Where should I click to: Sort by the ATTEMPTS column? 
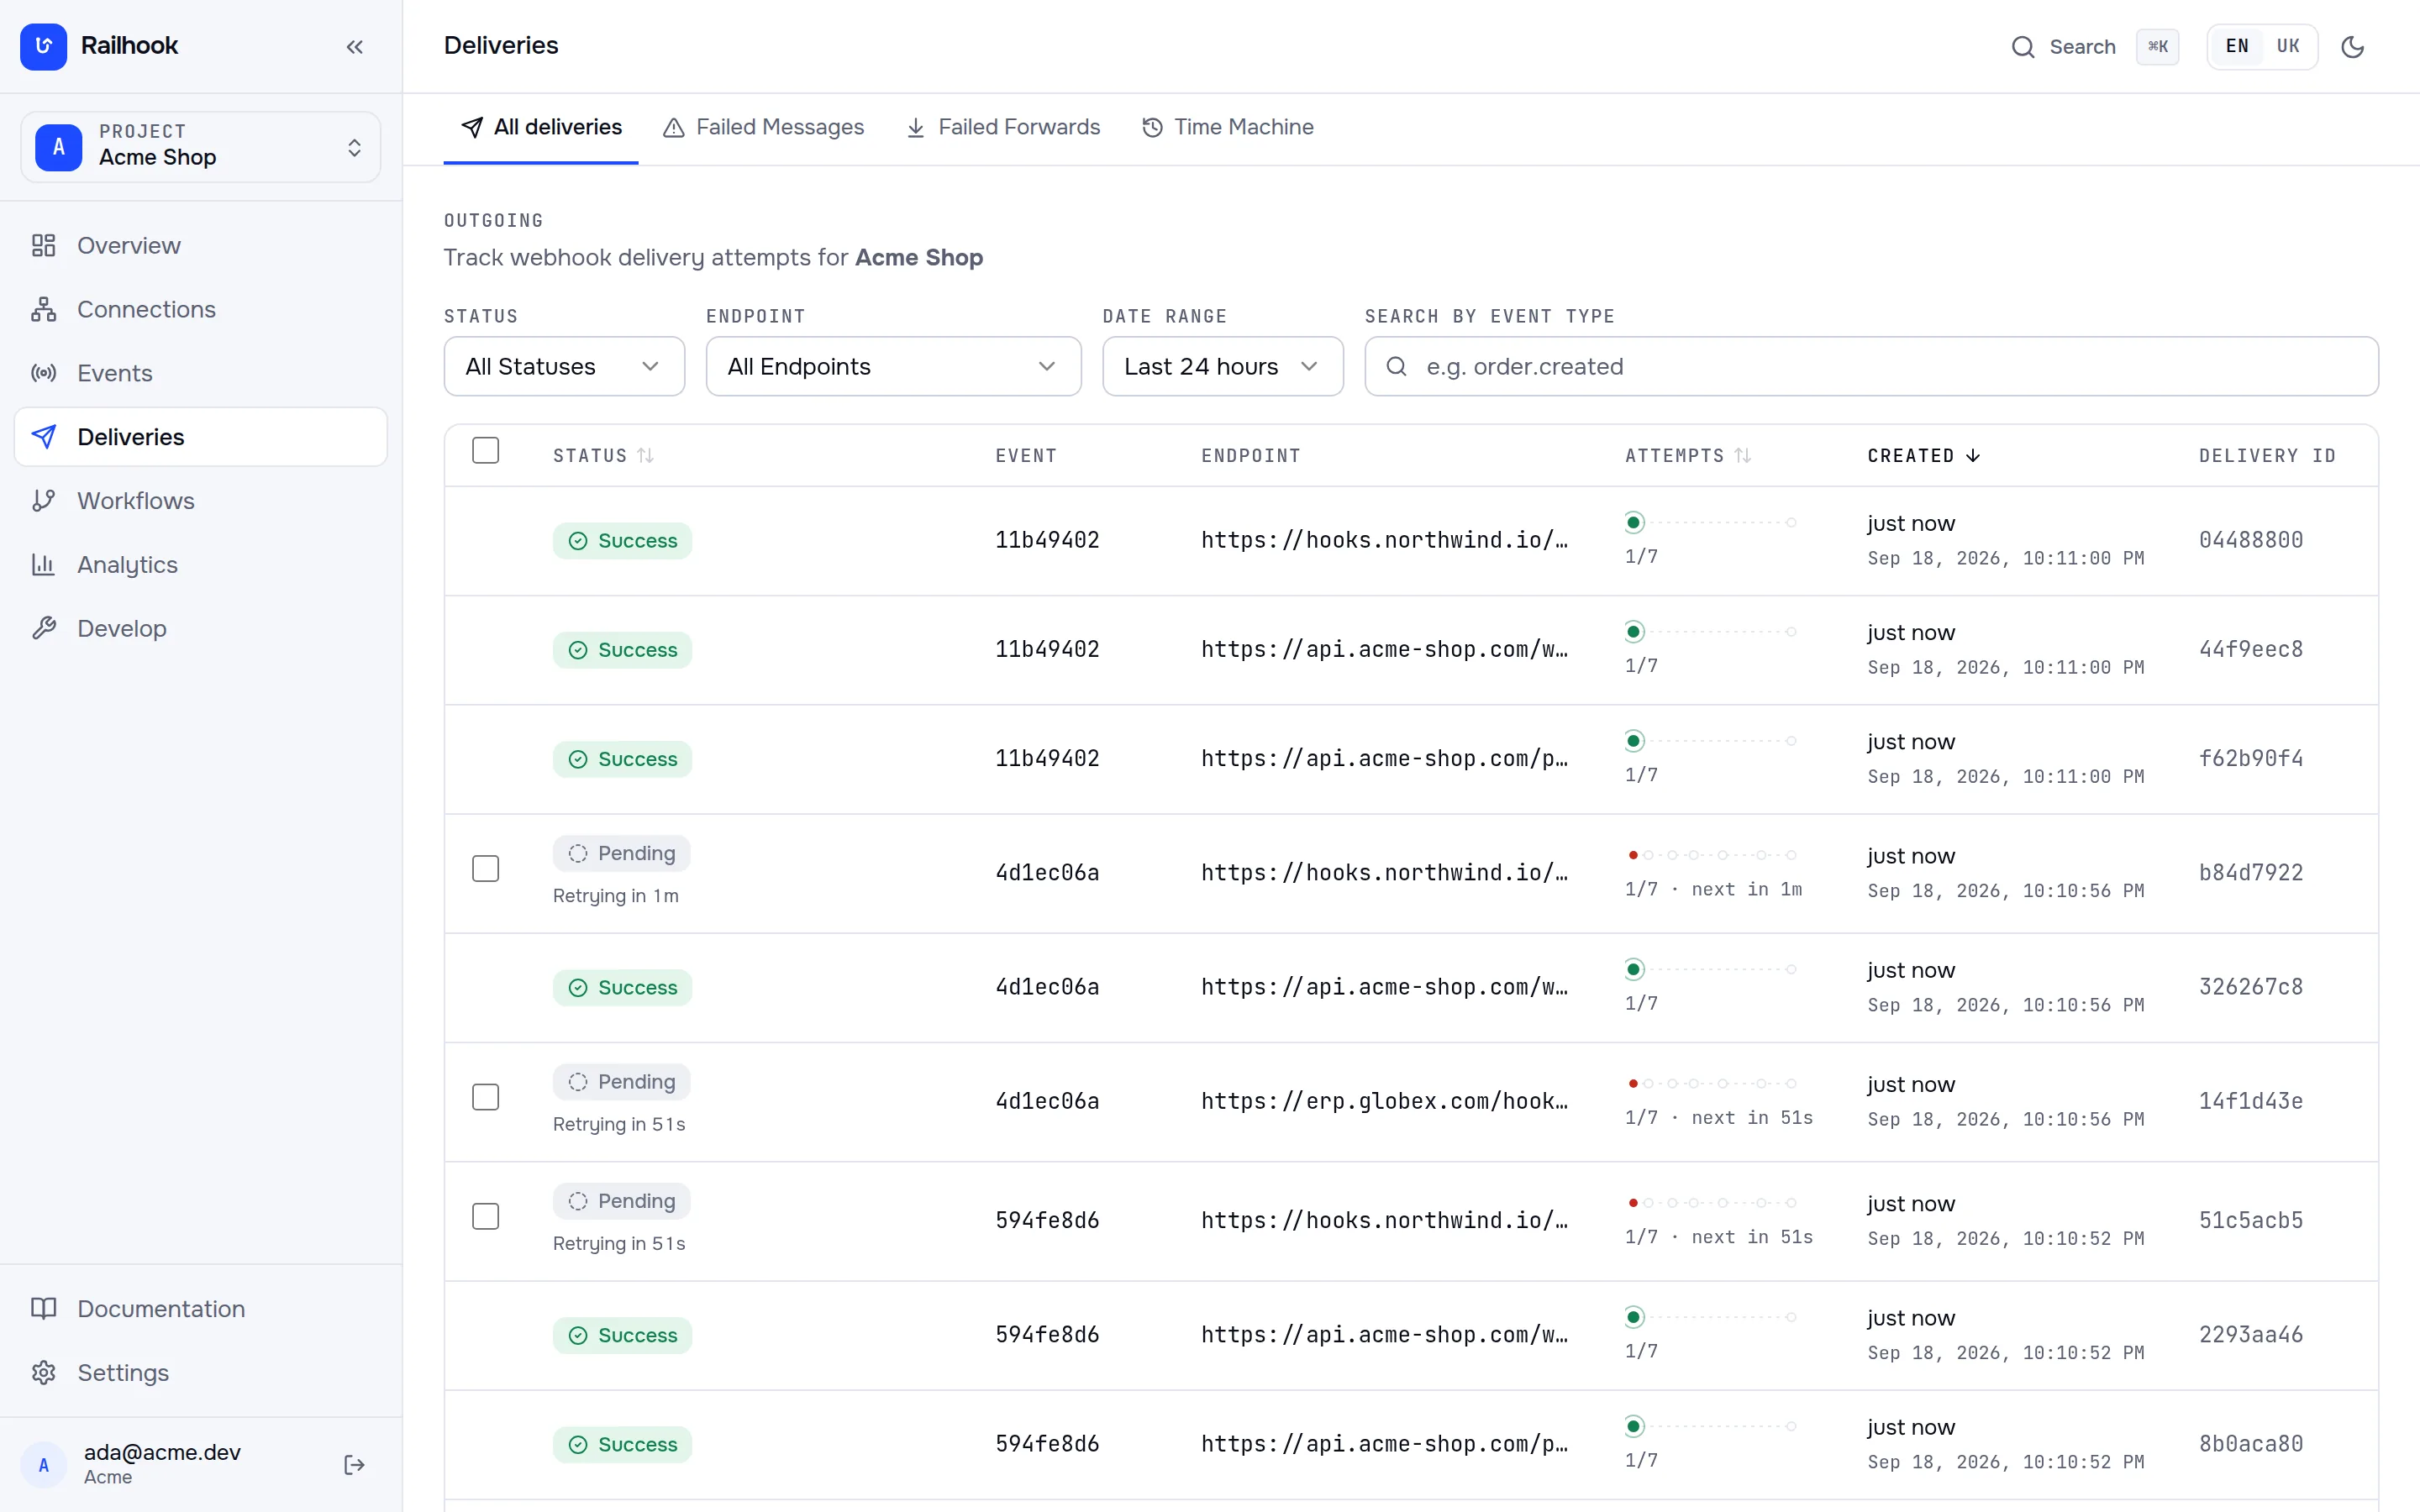click(x=1688, y=456)
